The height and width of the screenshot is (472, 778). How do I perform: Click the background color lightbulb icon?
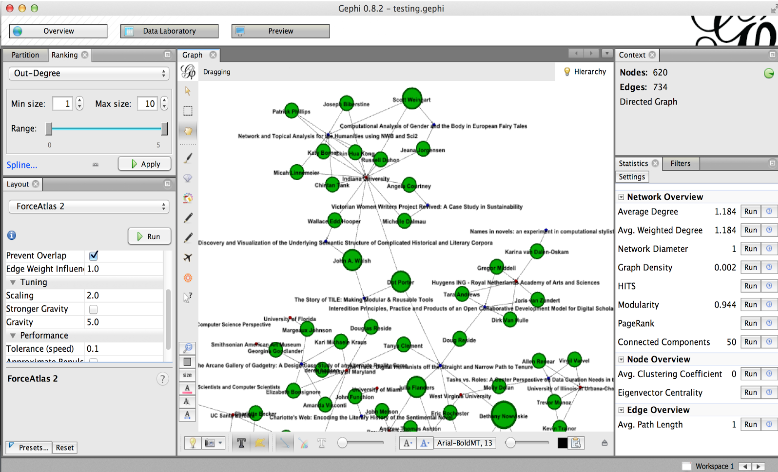coord(193,443)
